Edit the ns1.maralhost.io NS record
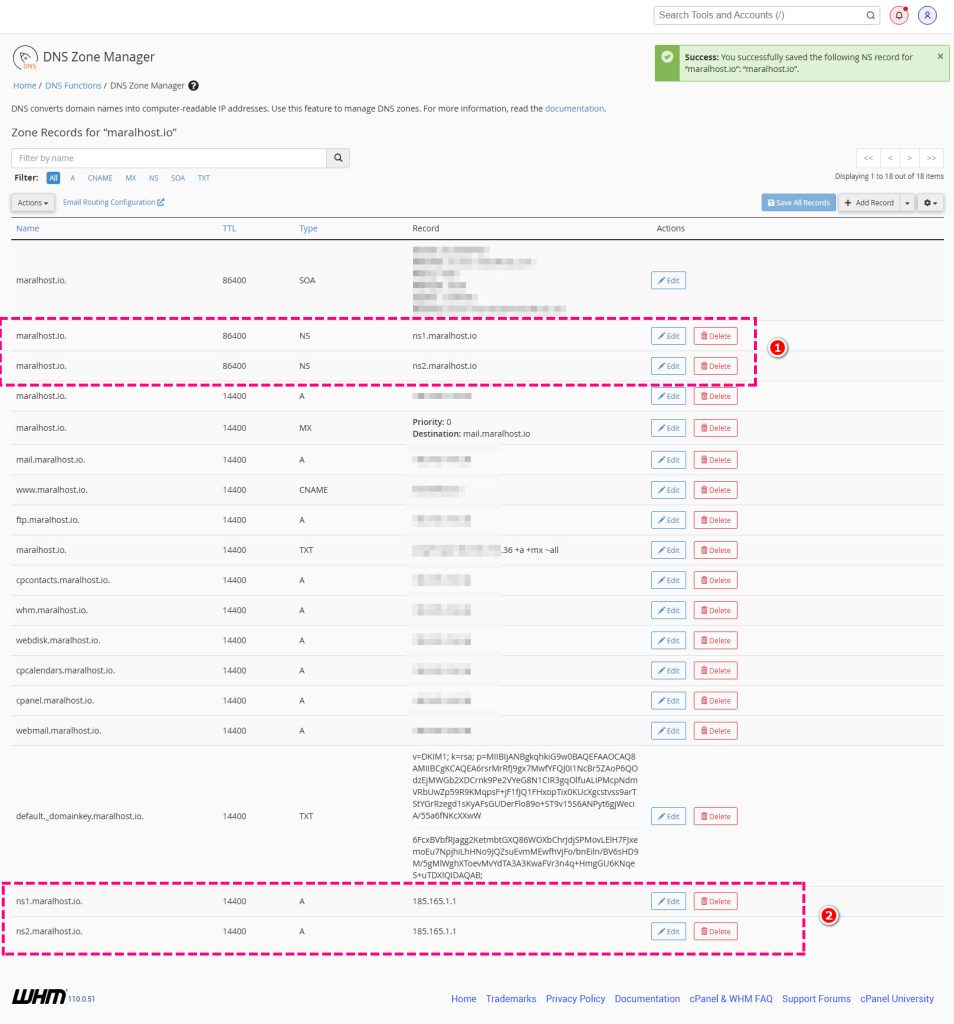Image resolution: width=954 pixels, height=1024 pixels. point(668,336)
